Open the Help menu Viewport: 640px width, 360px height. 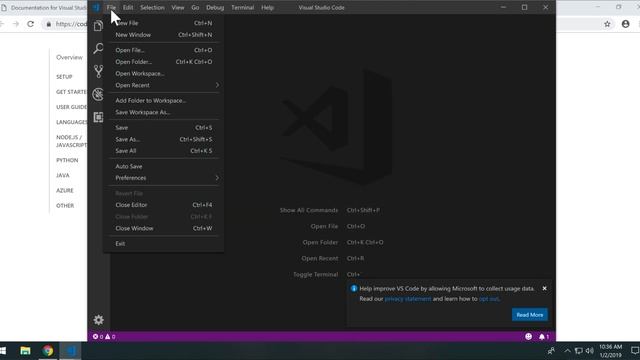pyautogui.click(x=267, y=7)
